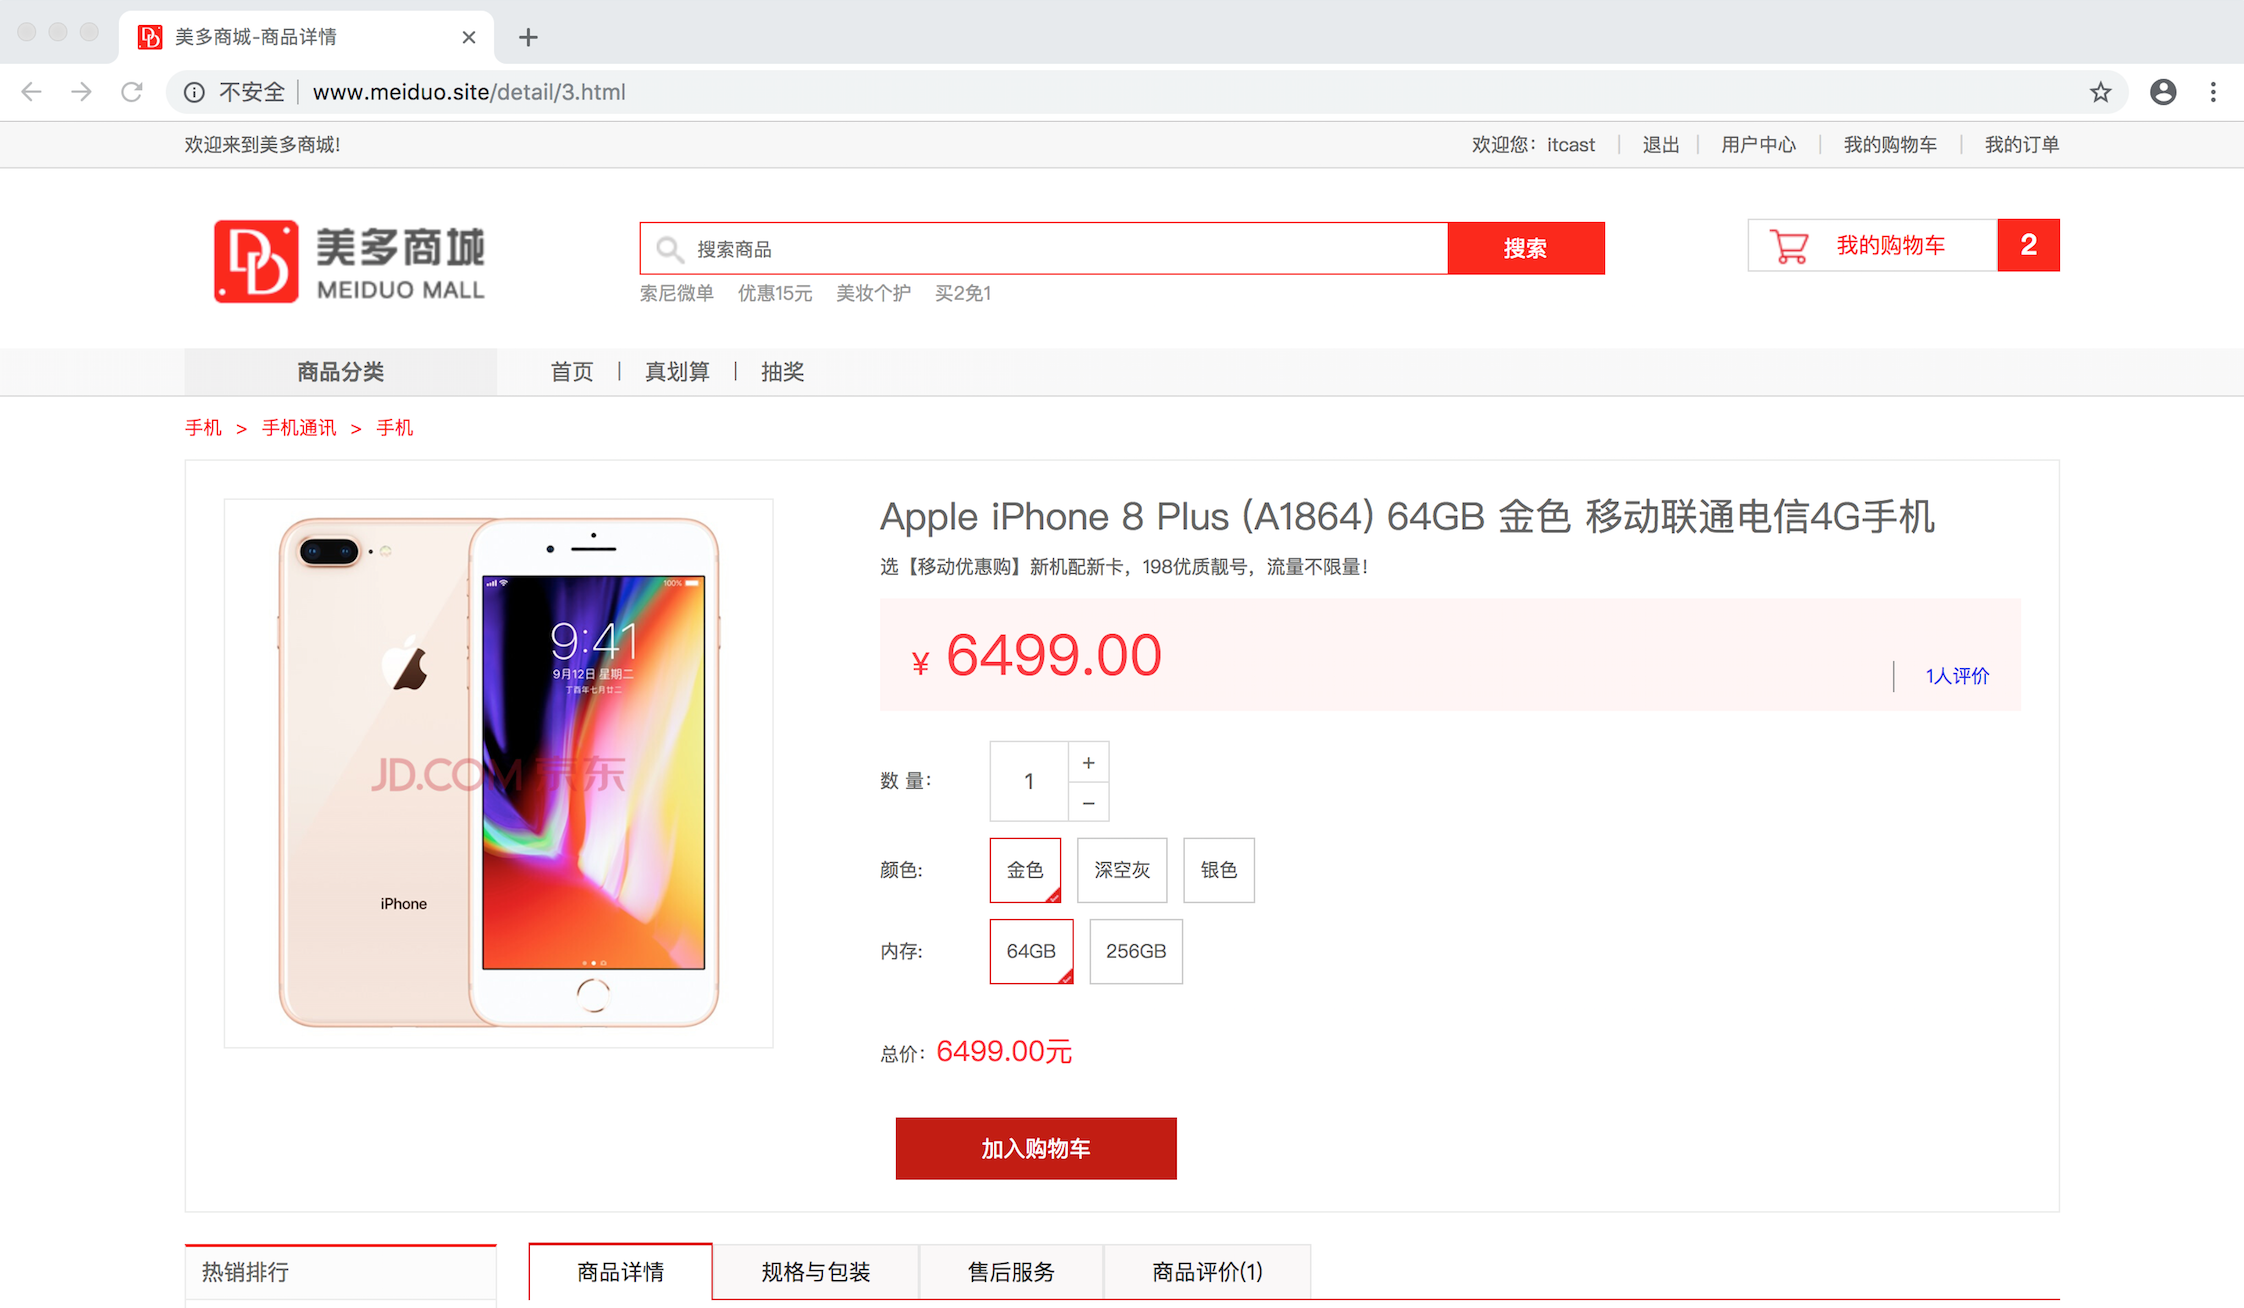Open the Chrome three-dot menu
This screenshot has height=1308, width=2244.
(2213, 92)
